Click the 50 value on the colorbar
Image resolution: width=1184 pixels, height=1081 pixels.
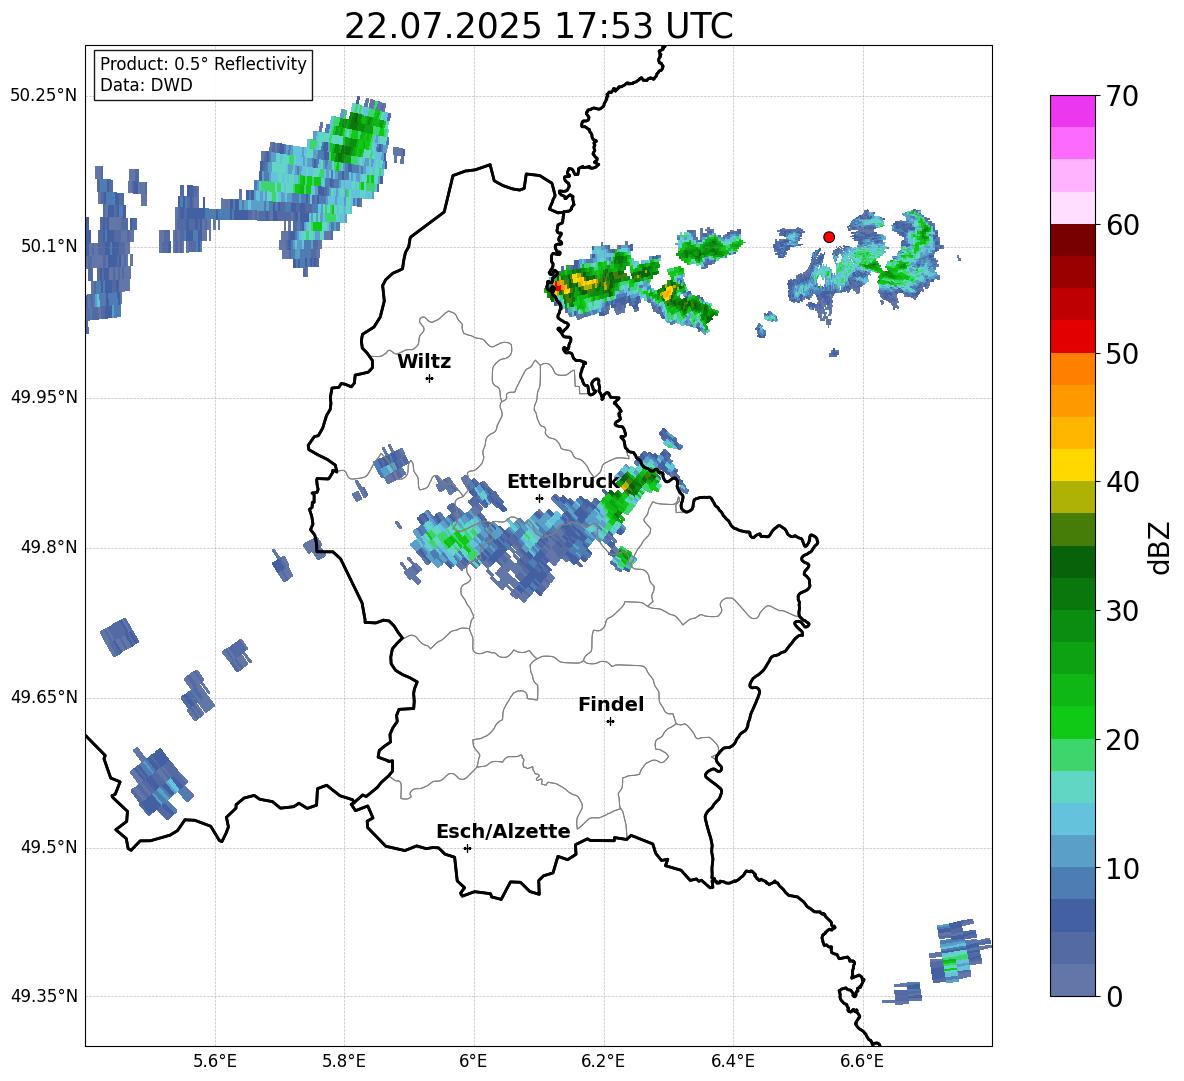tap(1122, 353)
